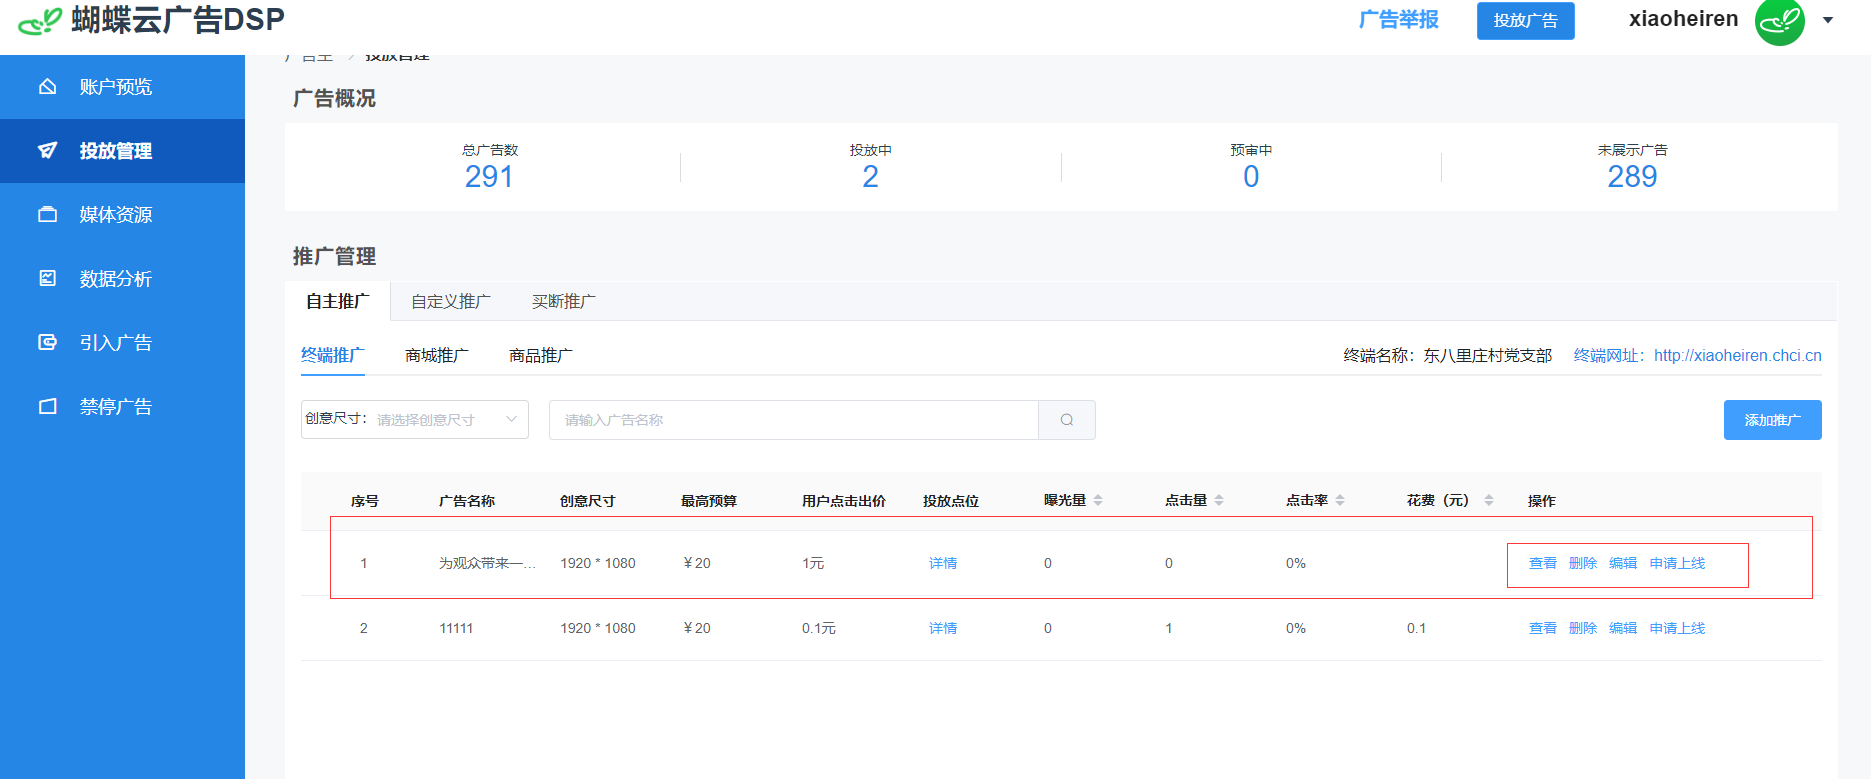
Task: Click the 投放管理 paper plane icon
Action: coord(47,151)
